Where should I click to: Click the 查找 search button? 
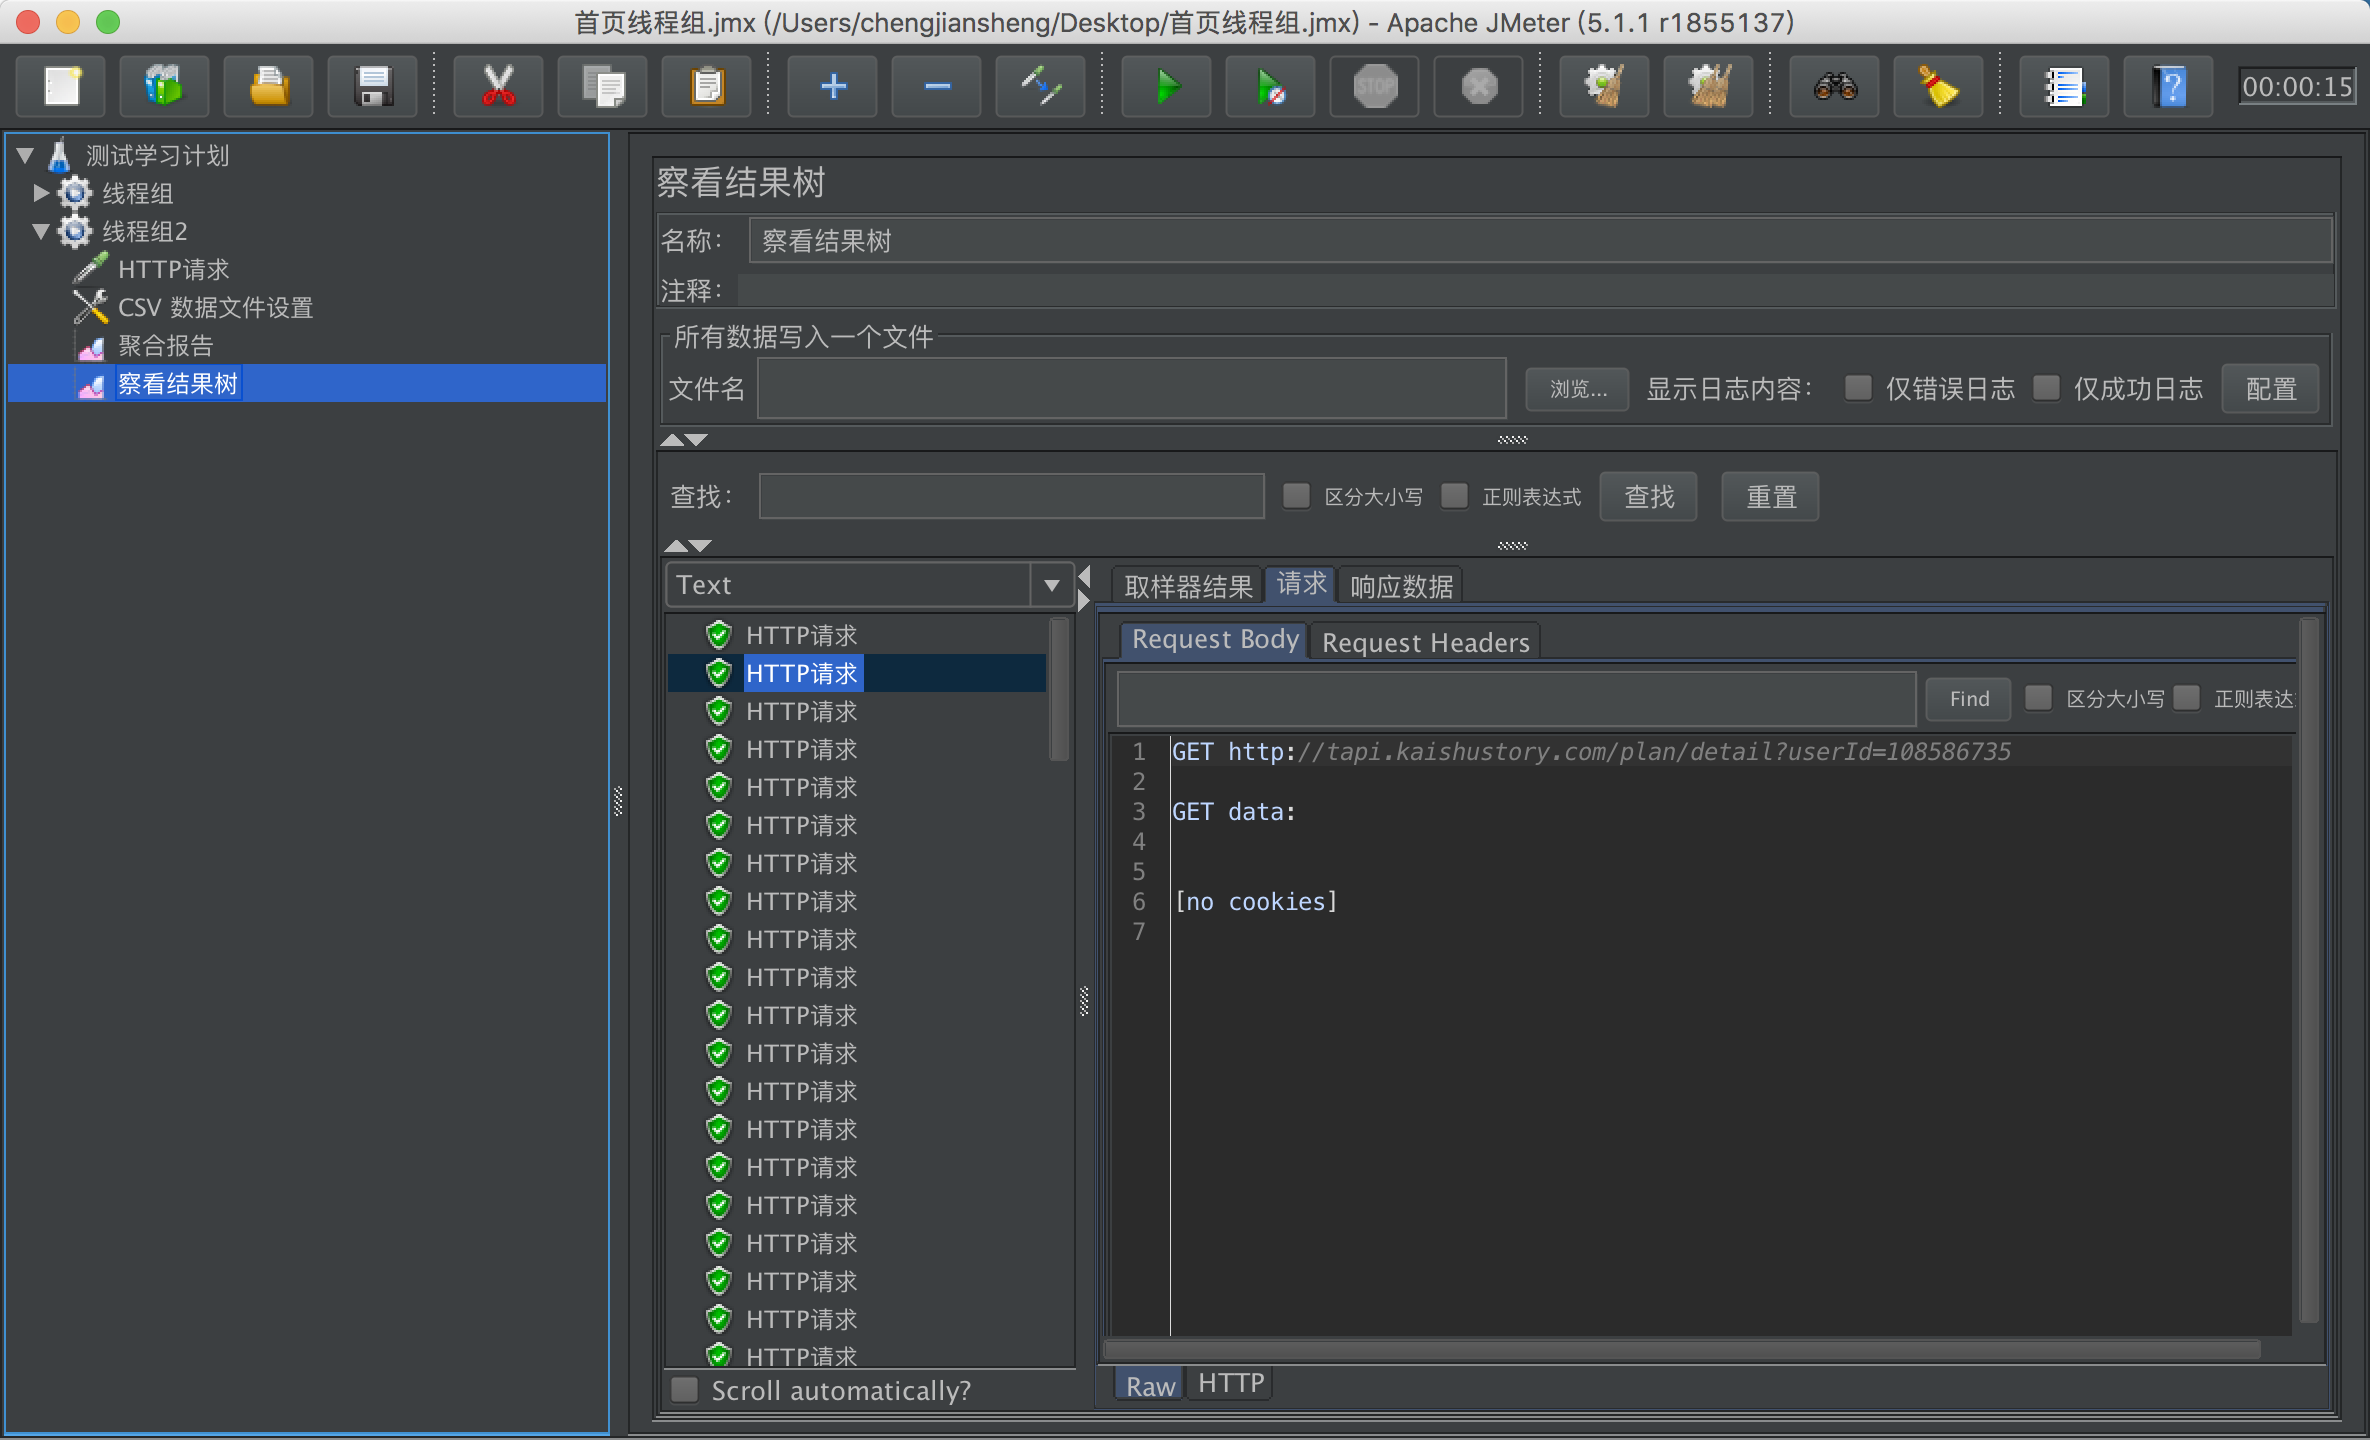pos(1648,497)
